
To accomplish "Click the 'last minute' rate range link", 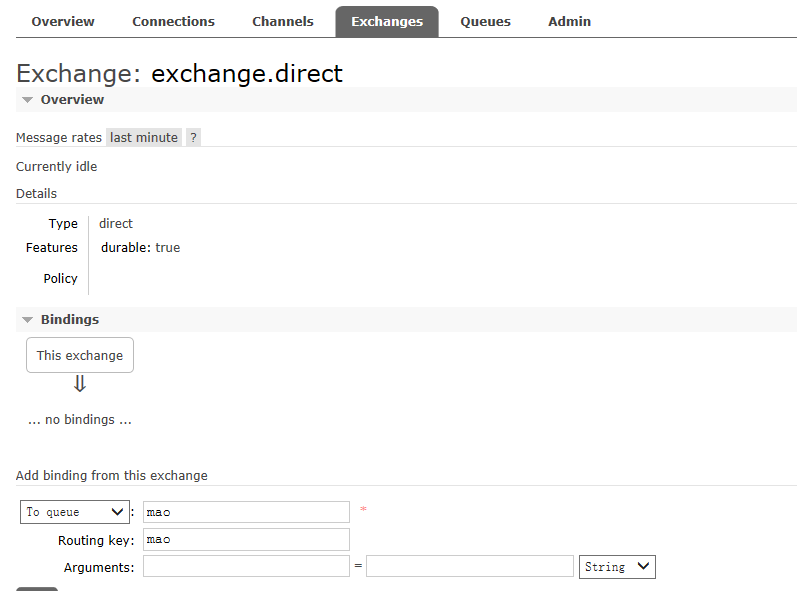I will (x=144, y=138).
